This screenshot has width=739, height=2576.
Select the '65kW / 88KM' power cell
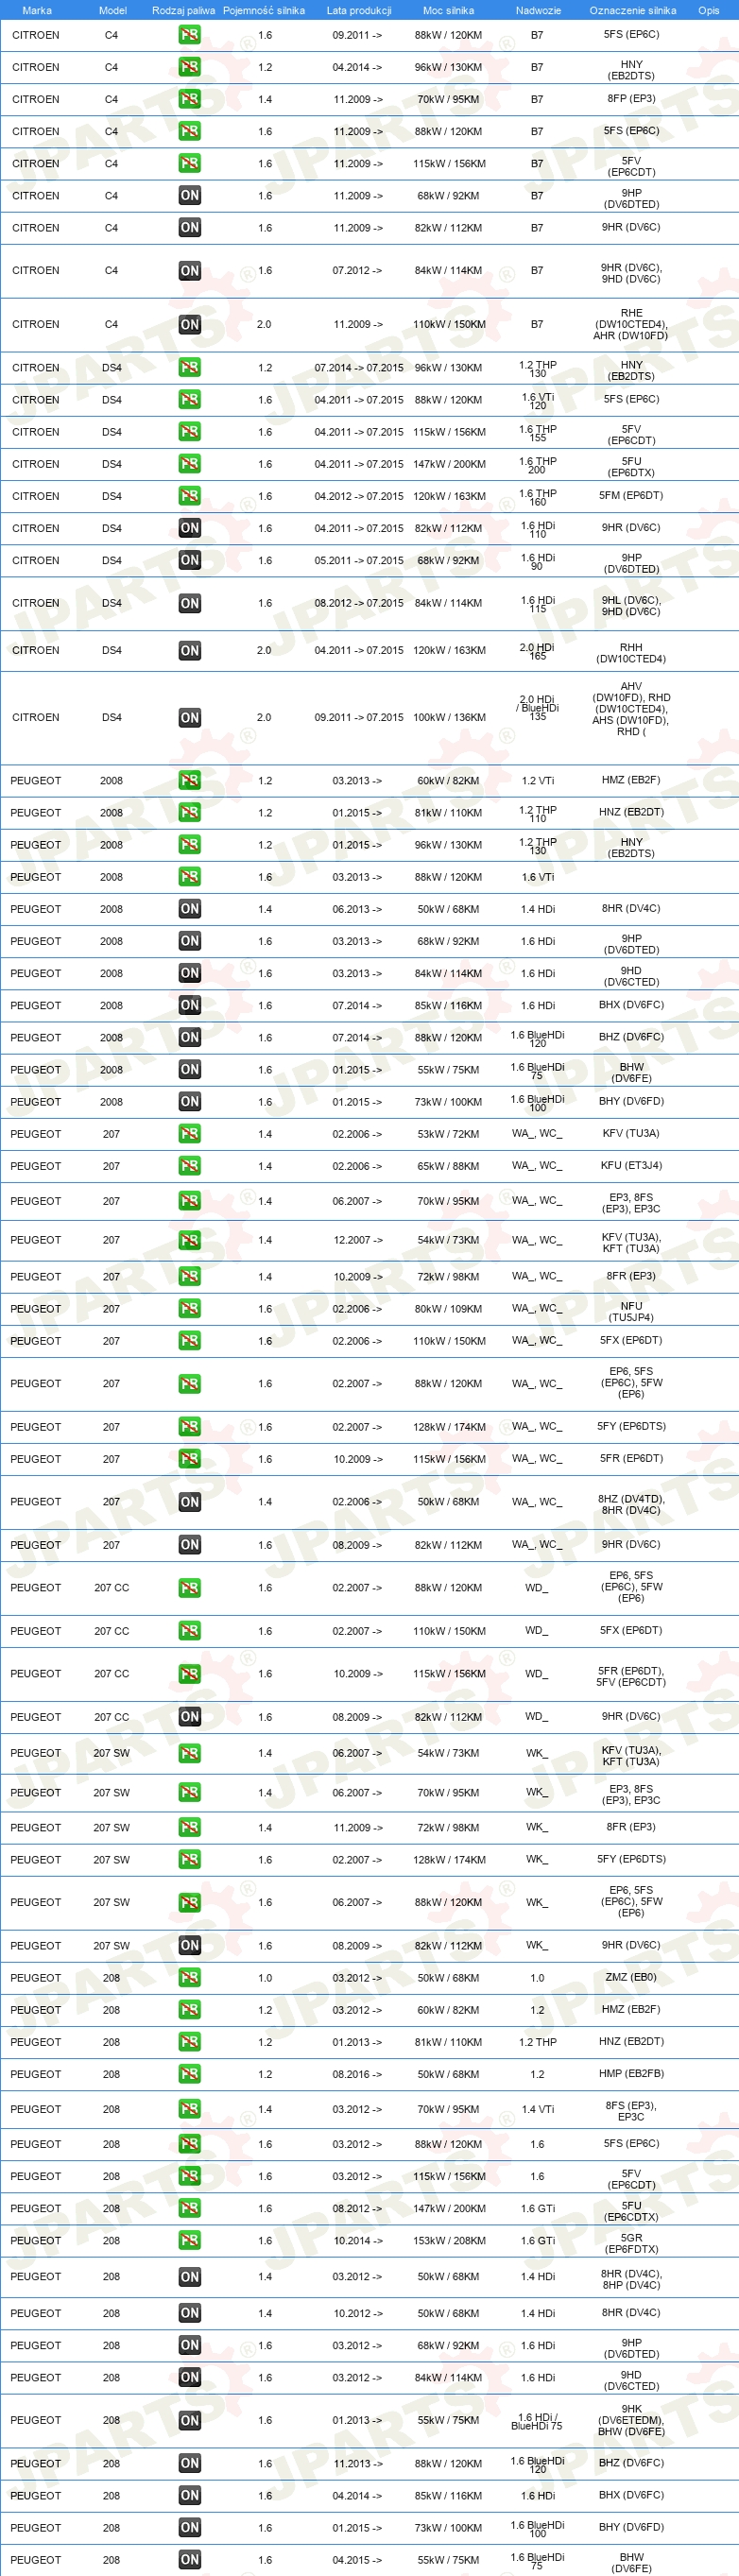click(x=448, y=1165)
